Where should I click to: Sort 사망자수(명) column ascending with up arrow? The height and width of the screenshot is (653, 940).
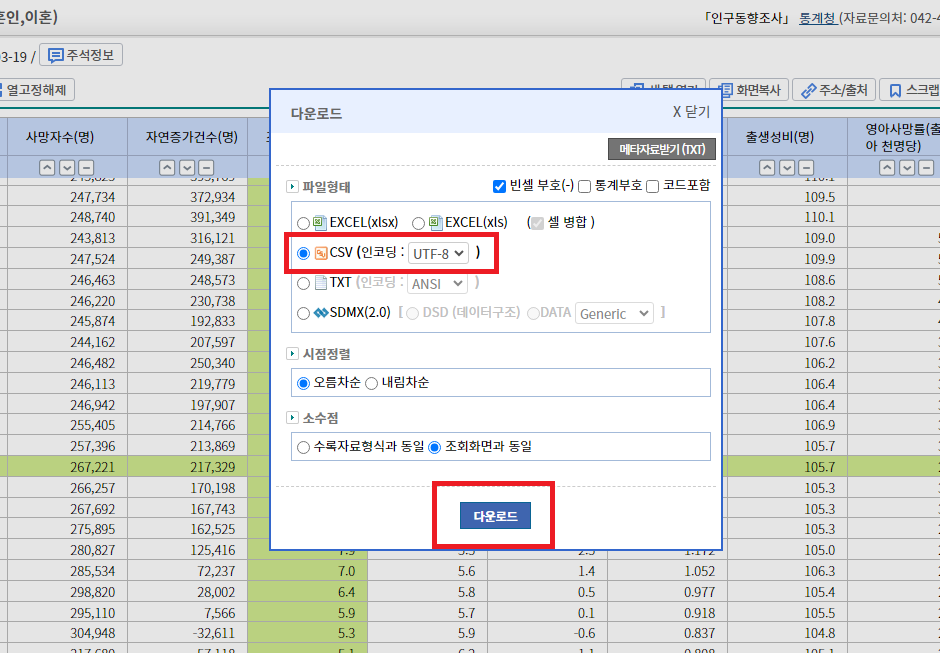coord(47,168)
